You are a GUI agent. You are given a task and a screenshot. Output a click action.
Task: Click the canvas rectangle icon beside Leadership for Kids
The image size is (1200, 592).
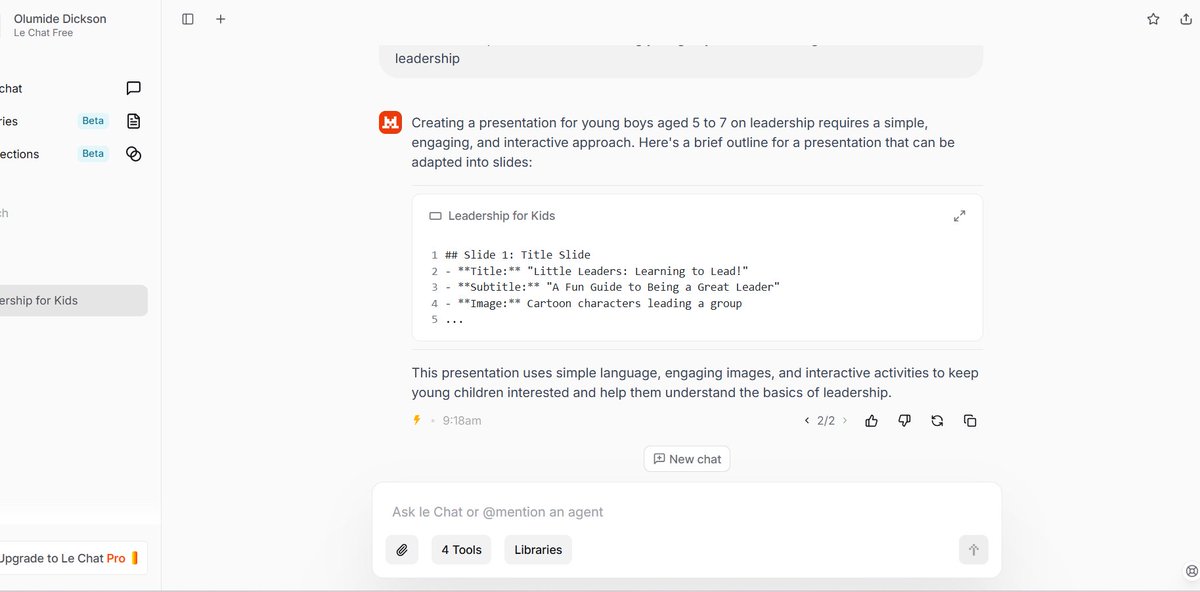(x=435, y=216)
